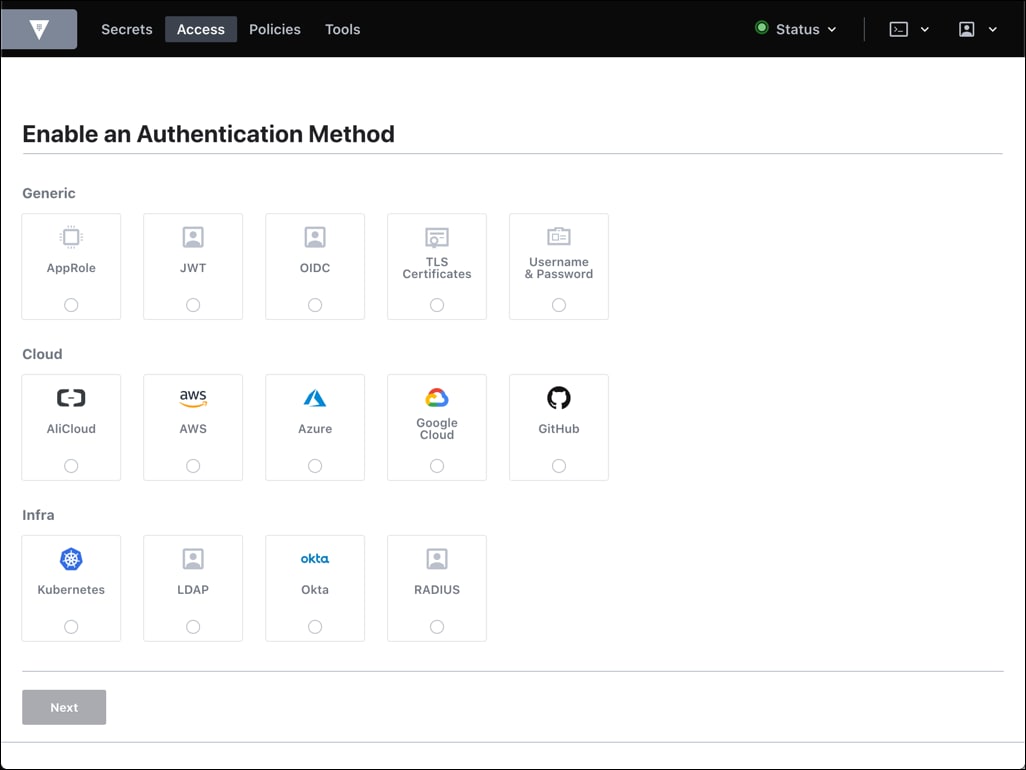
Task: Click the RADIUS user icon
Action: point(436,559)
